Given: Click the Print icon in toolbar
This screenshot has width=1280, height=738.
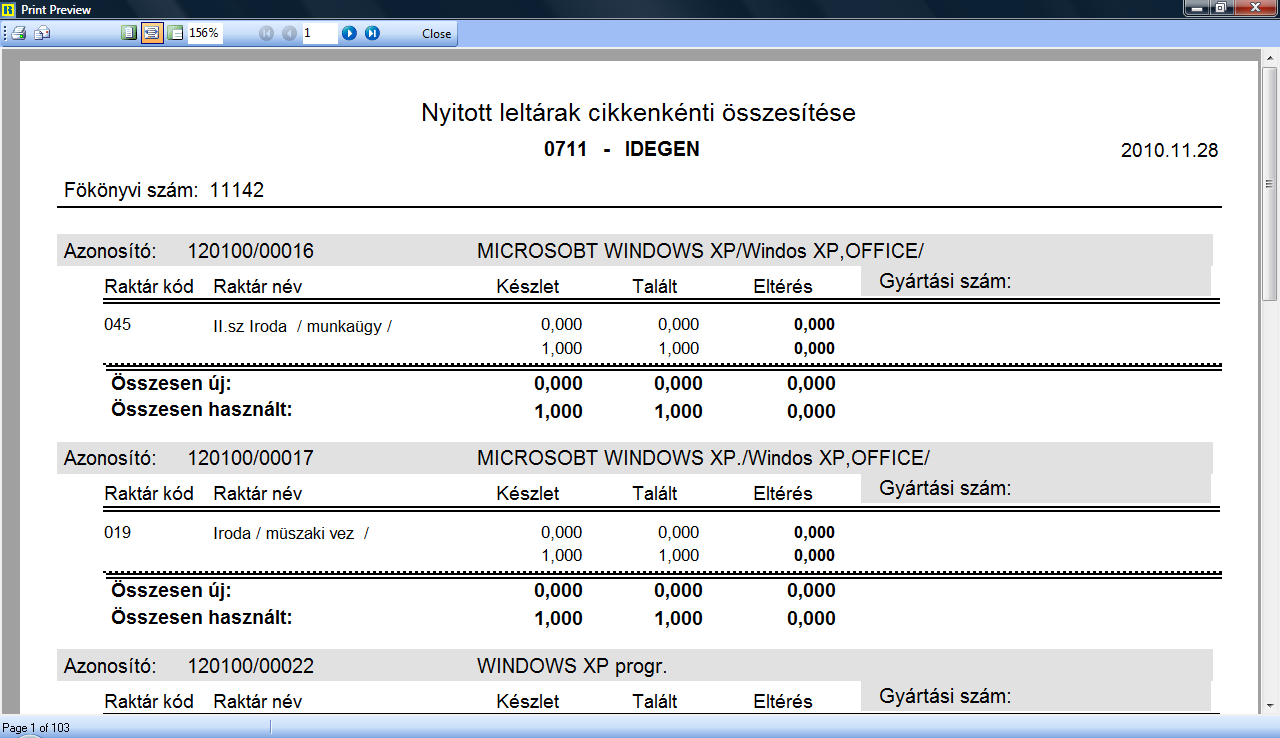Looking at the screenshot, I should click(19, 33).
